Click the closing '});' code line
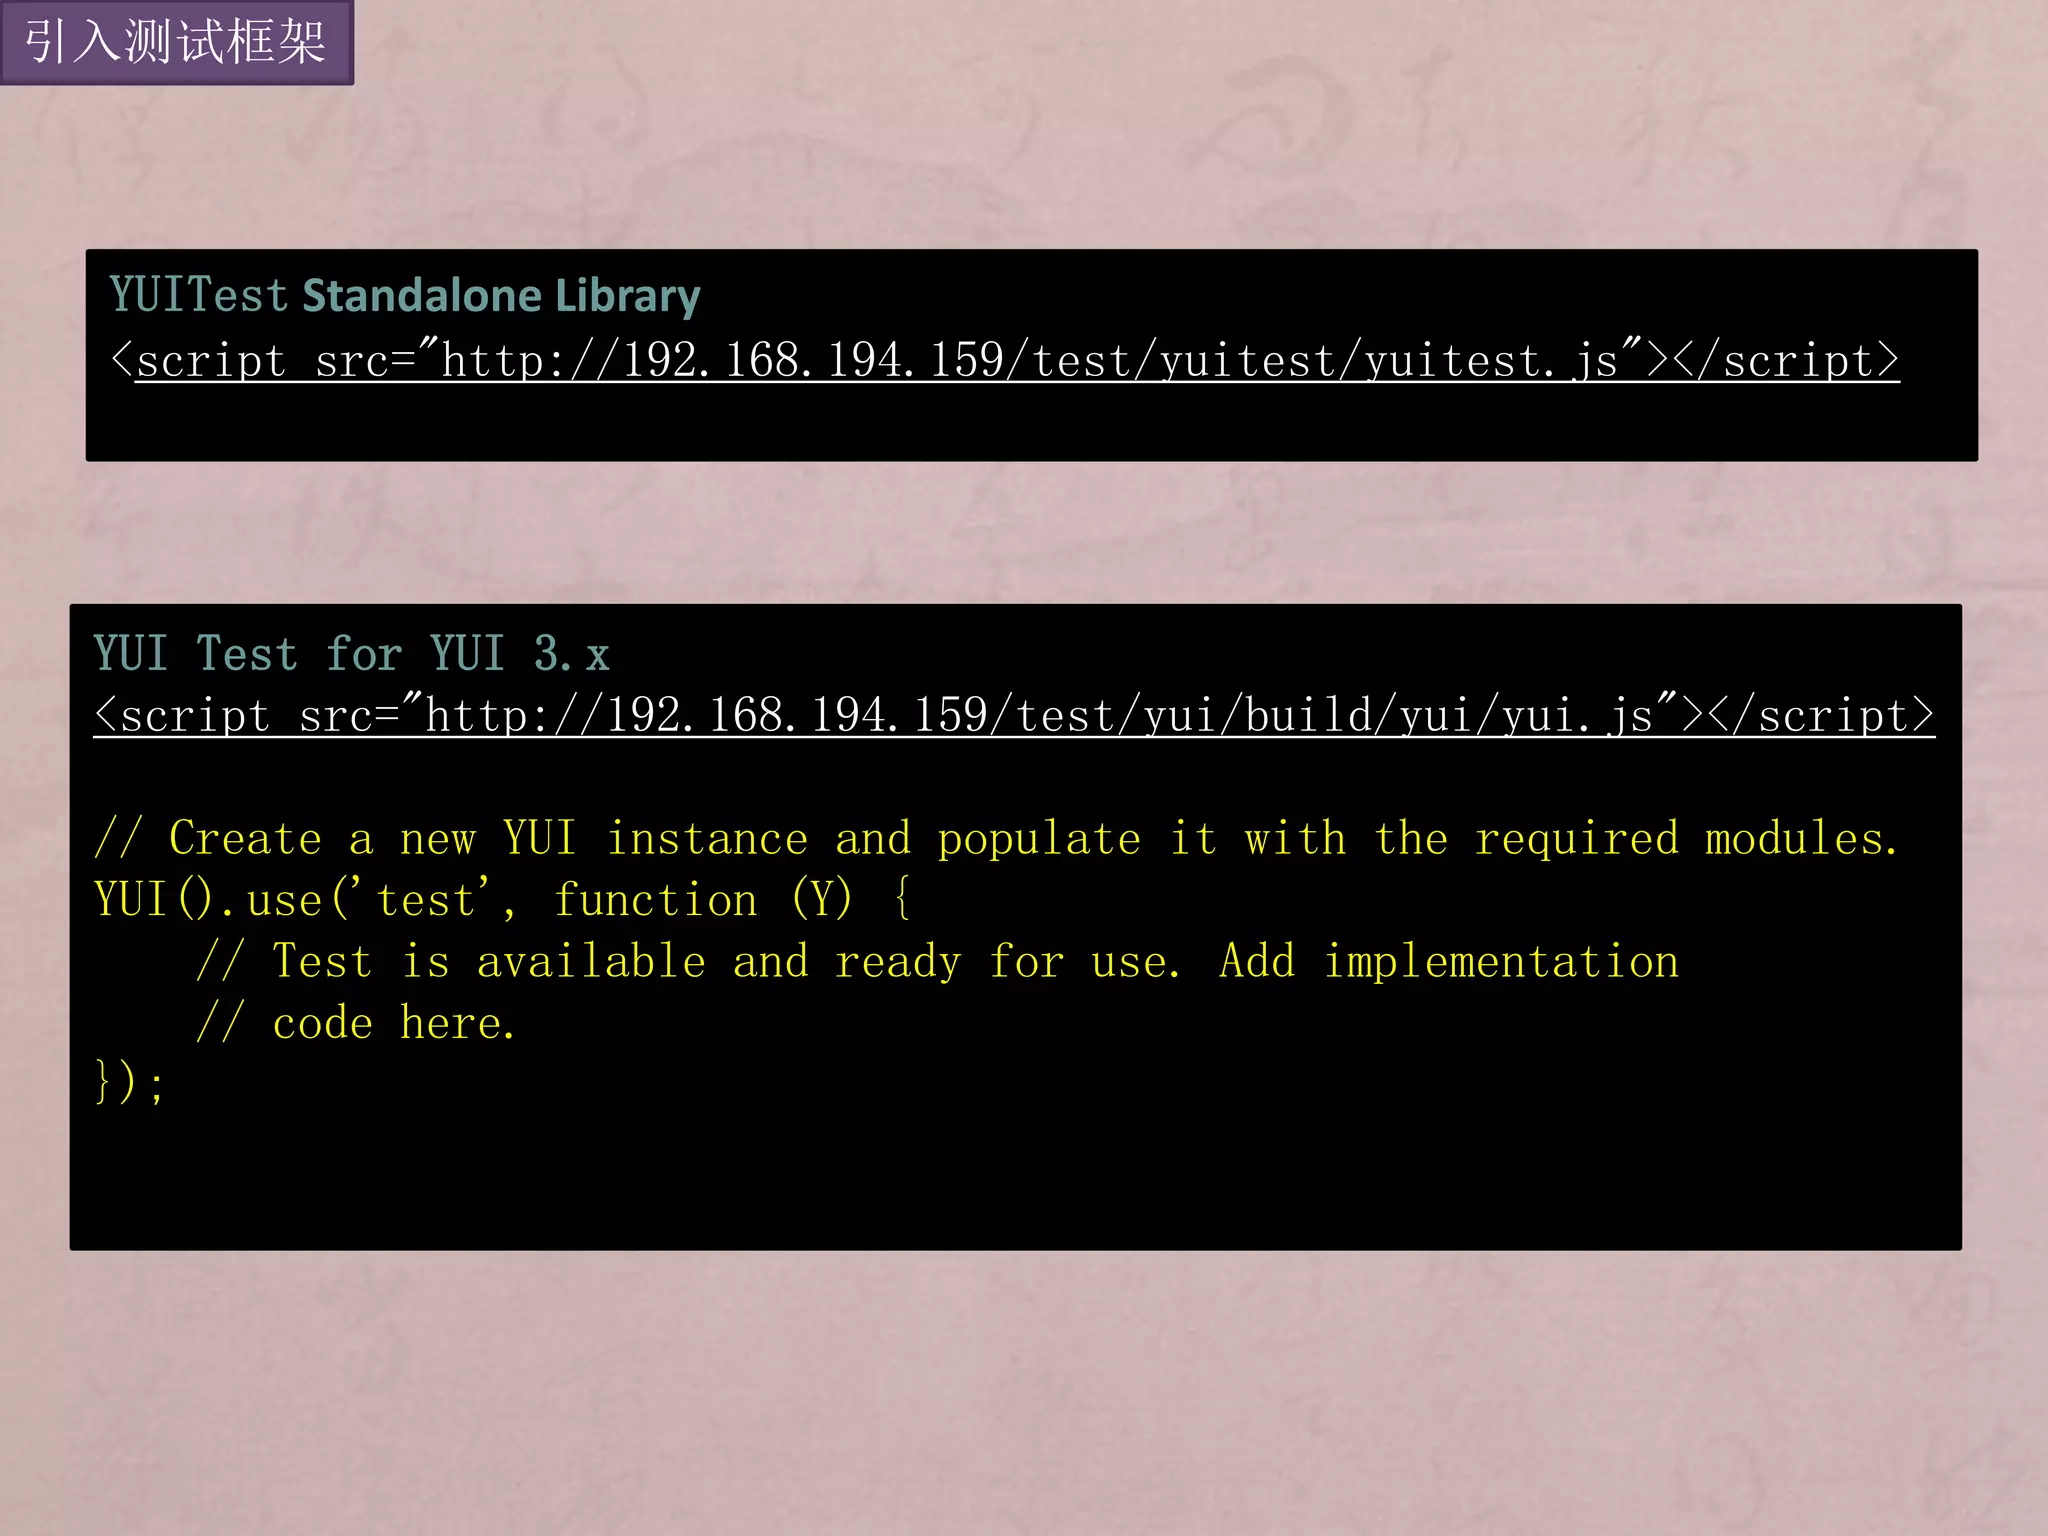2048x1536 pixels. coord(129,1083)
